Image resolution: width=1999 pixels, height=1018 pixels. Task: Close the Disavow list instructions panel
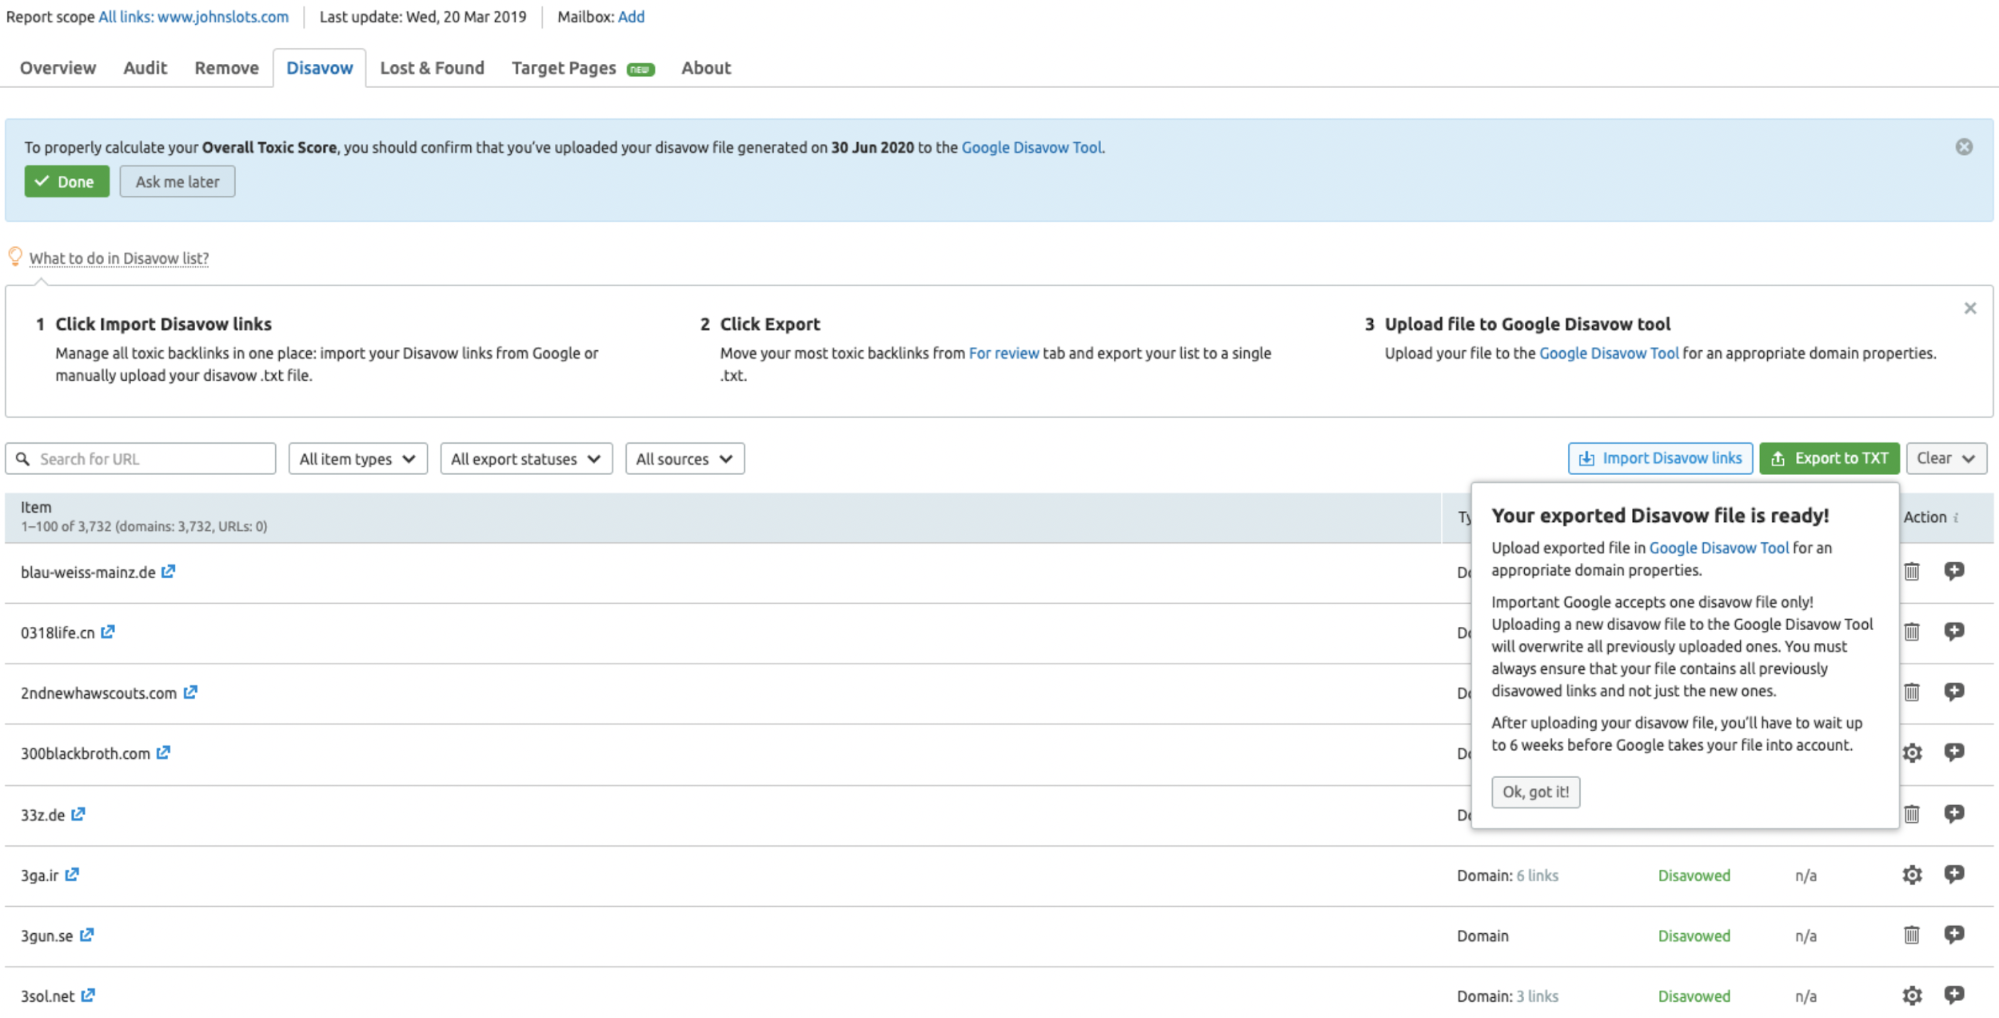click(x=1969, y=308)
